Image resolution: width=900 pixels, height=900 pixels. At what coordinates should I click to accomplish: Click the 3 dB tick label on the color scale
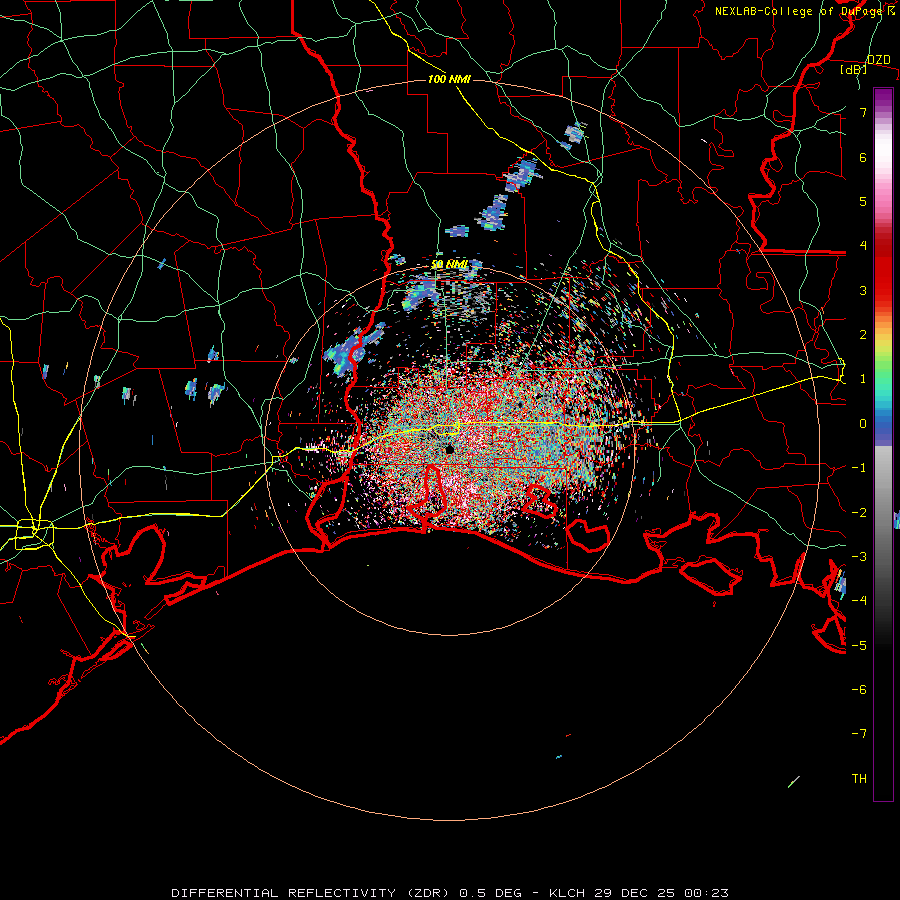(863, 290)
